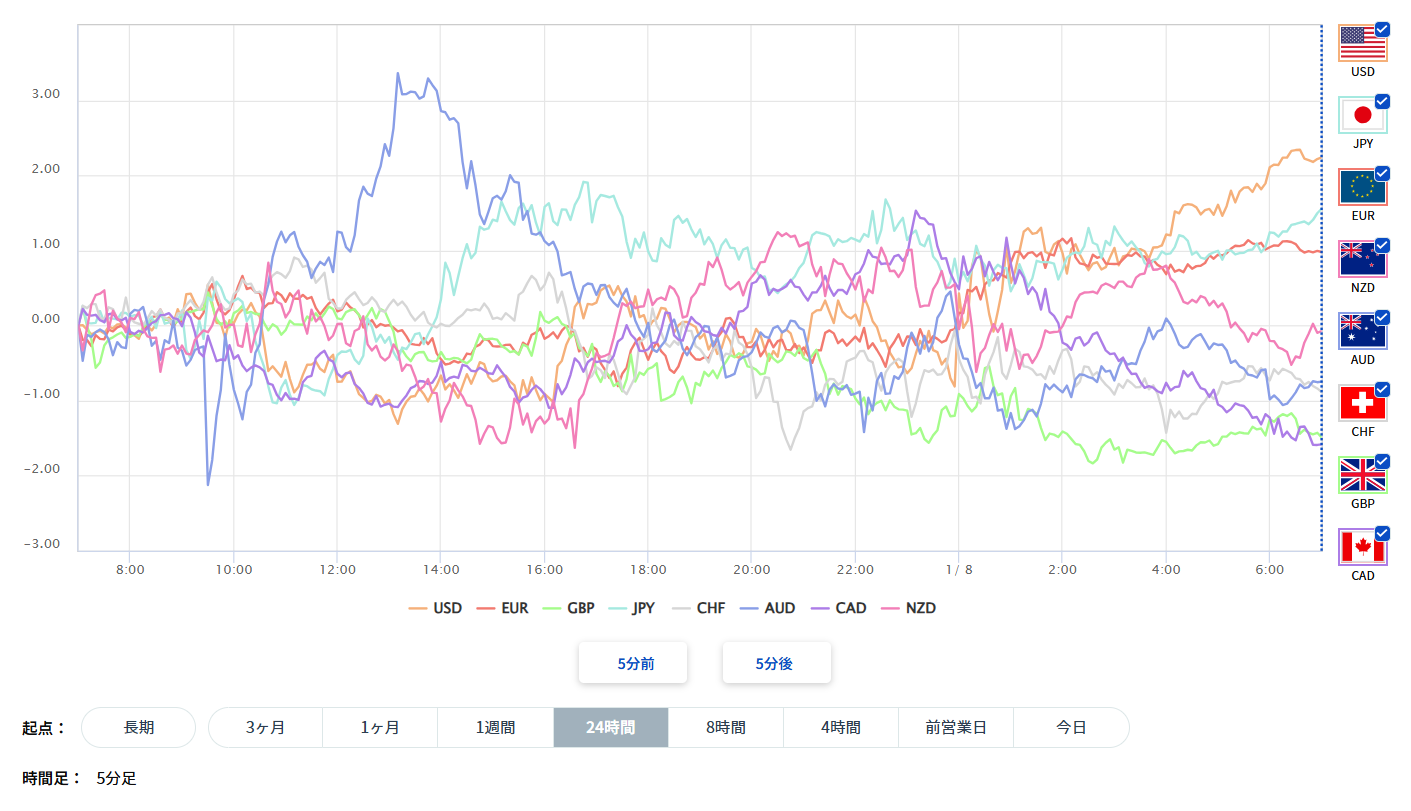Viewport: 1411px width, 811px height.
Task: Click the GBP United Kingdom flag icon
Action: click(x=1362, y=475)
